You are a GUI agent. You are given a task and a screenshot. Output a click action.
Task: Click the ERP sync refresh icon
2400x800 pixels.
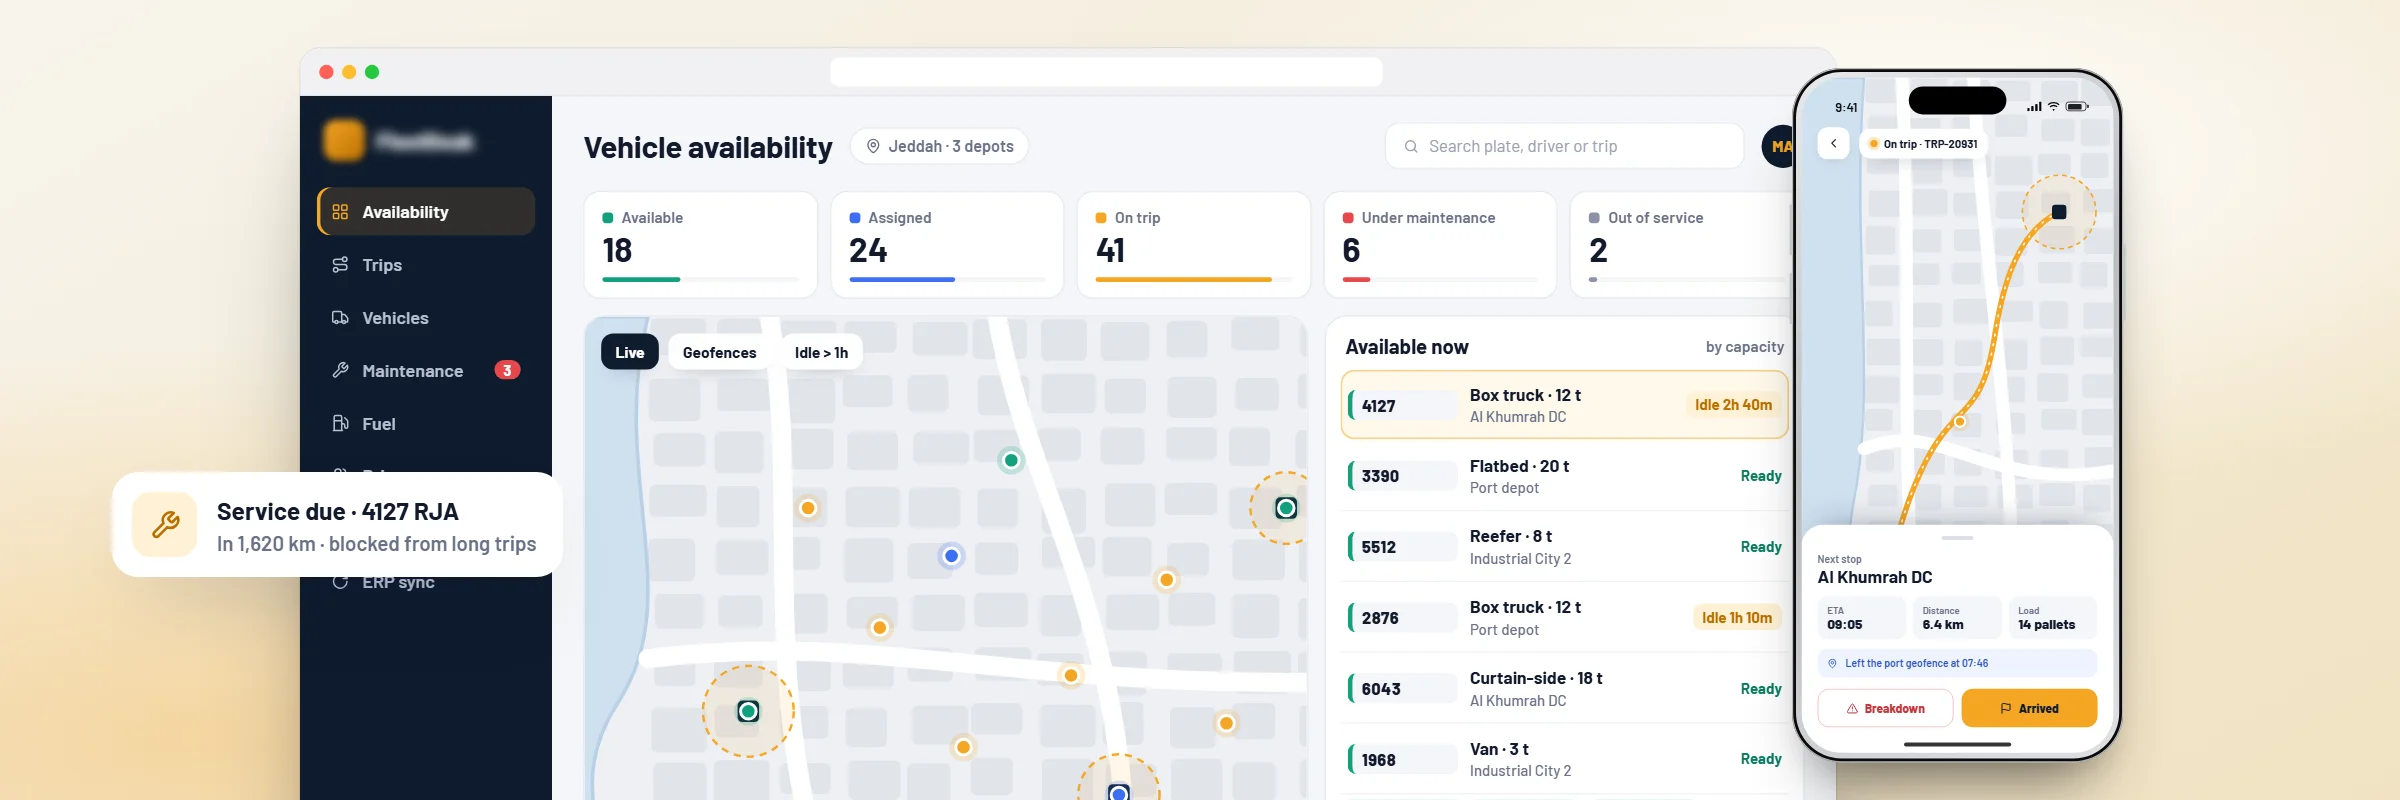tap(340, 583)
